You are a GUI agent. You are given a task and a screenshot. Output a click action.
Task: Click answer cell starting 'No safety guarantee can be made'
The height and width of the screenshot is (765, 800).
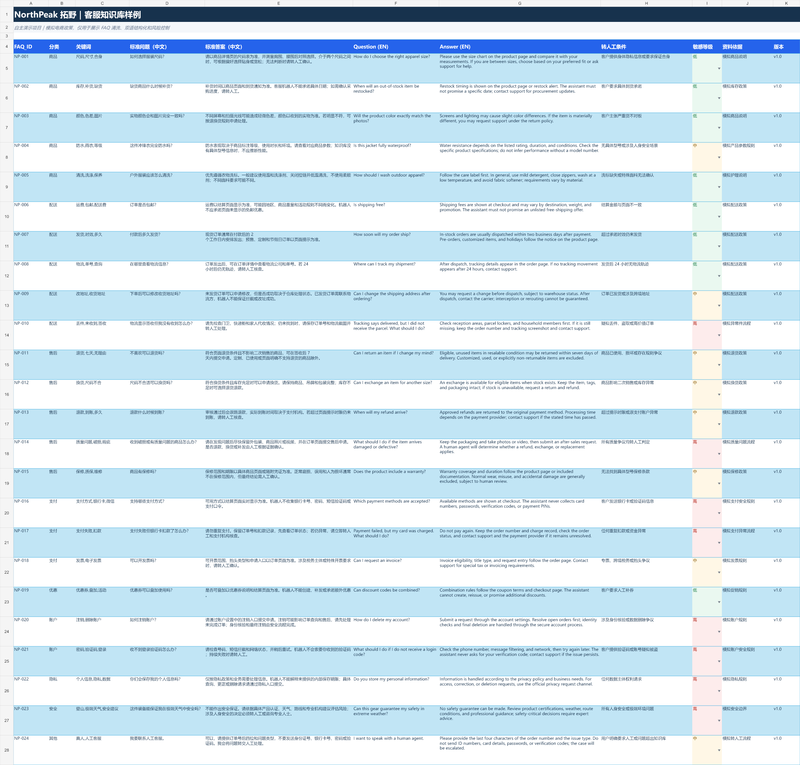pyautogui.click(x=519, y=721)
